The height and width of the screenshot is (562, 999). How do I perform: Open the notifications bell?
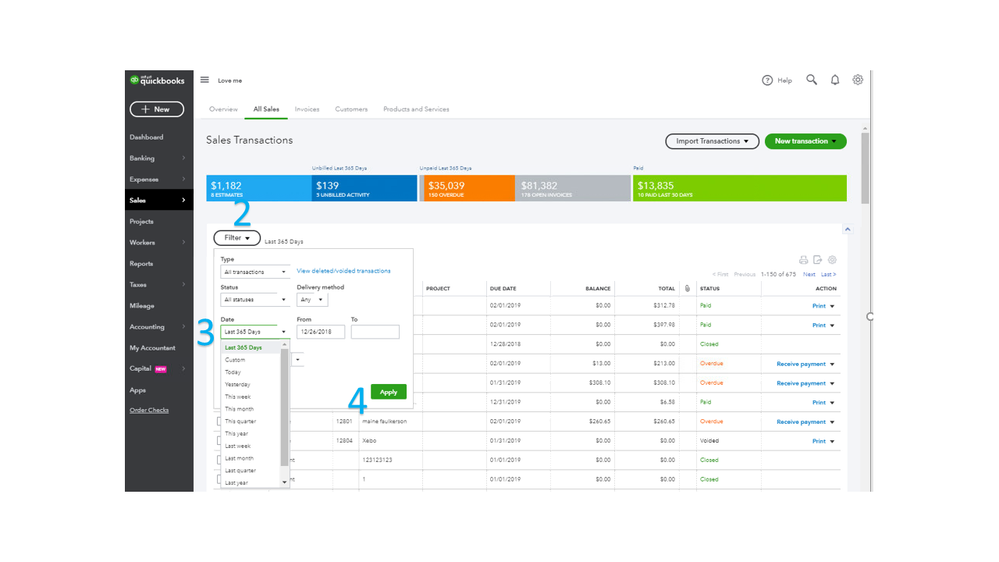point(835,80)
